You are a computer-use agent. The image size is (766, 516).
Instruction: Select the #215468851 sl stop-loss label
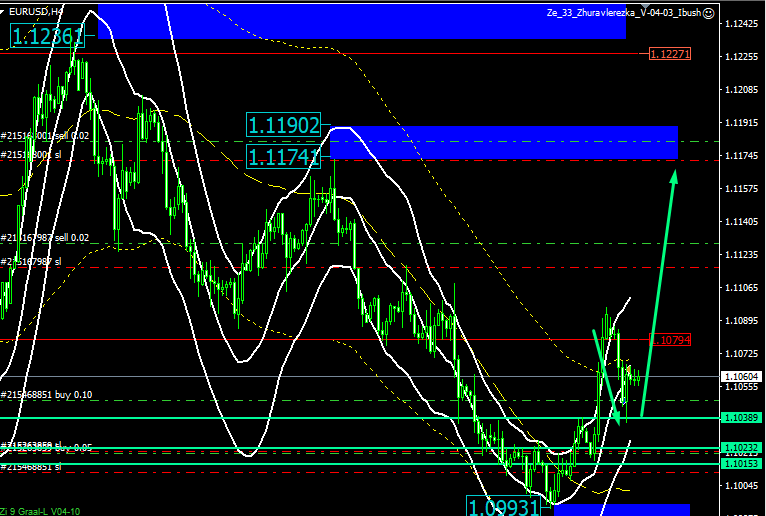point(31,467)
